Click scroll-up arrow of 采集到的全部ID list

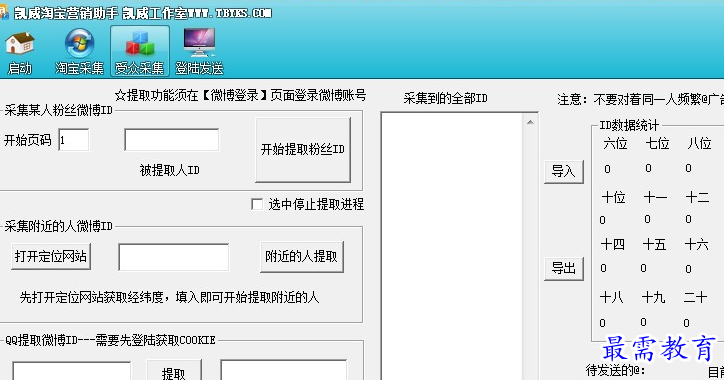[530, 122]
